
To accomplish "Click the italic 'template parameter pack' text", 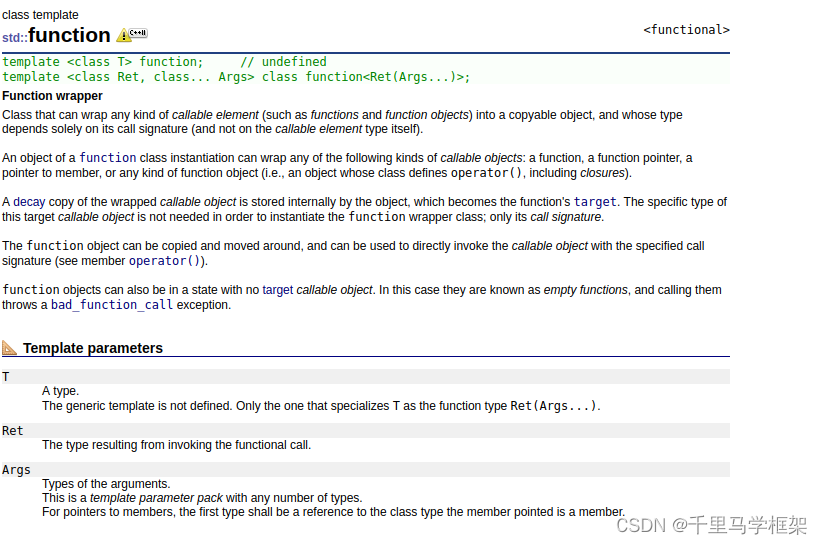I will 156,498.
